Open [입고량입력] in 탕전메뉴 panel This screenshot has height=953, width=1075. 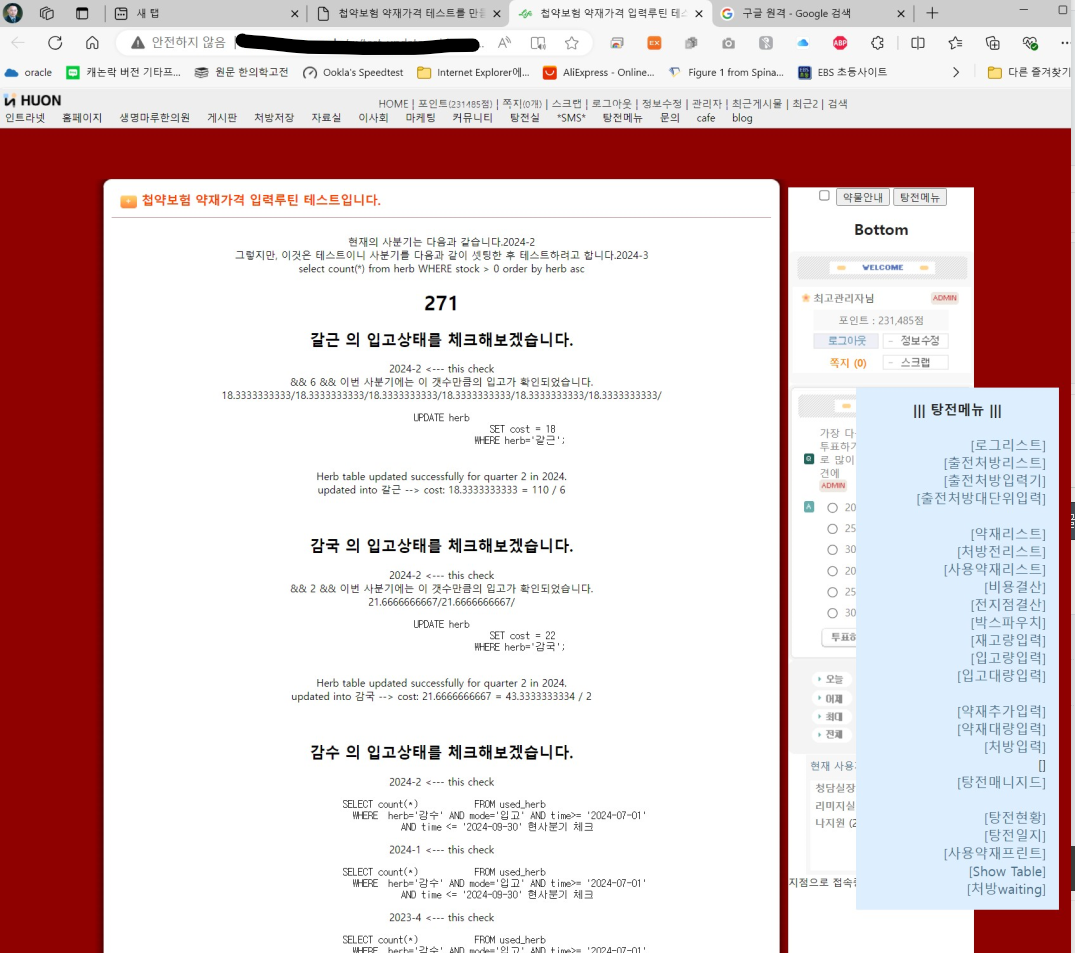coord(1008,658)
